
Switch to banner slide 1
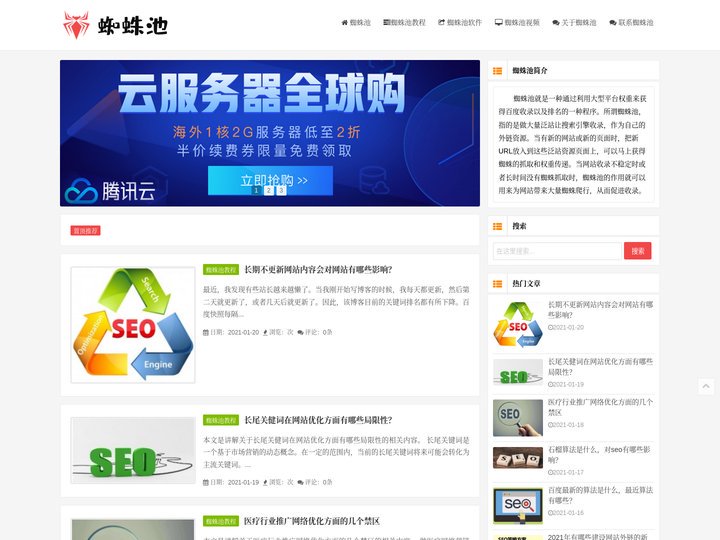point(256,190)
